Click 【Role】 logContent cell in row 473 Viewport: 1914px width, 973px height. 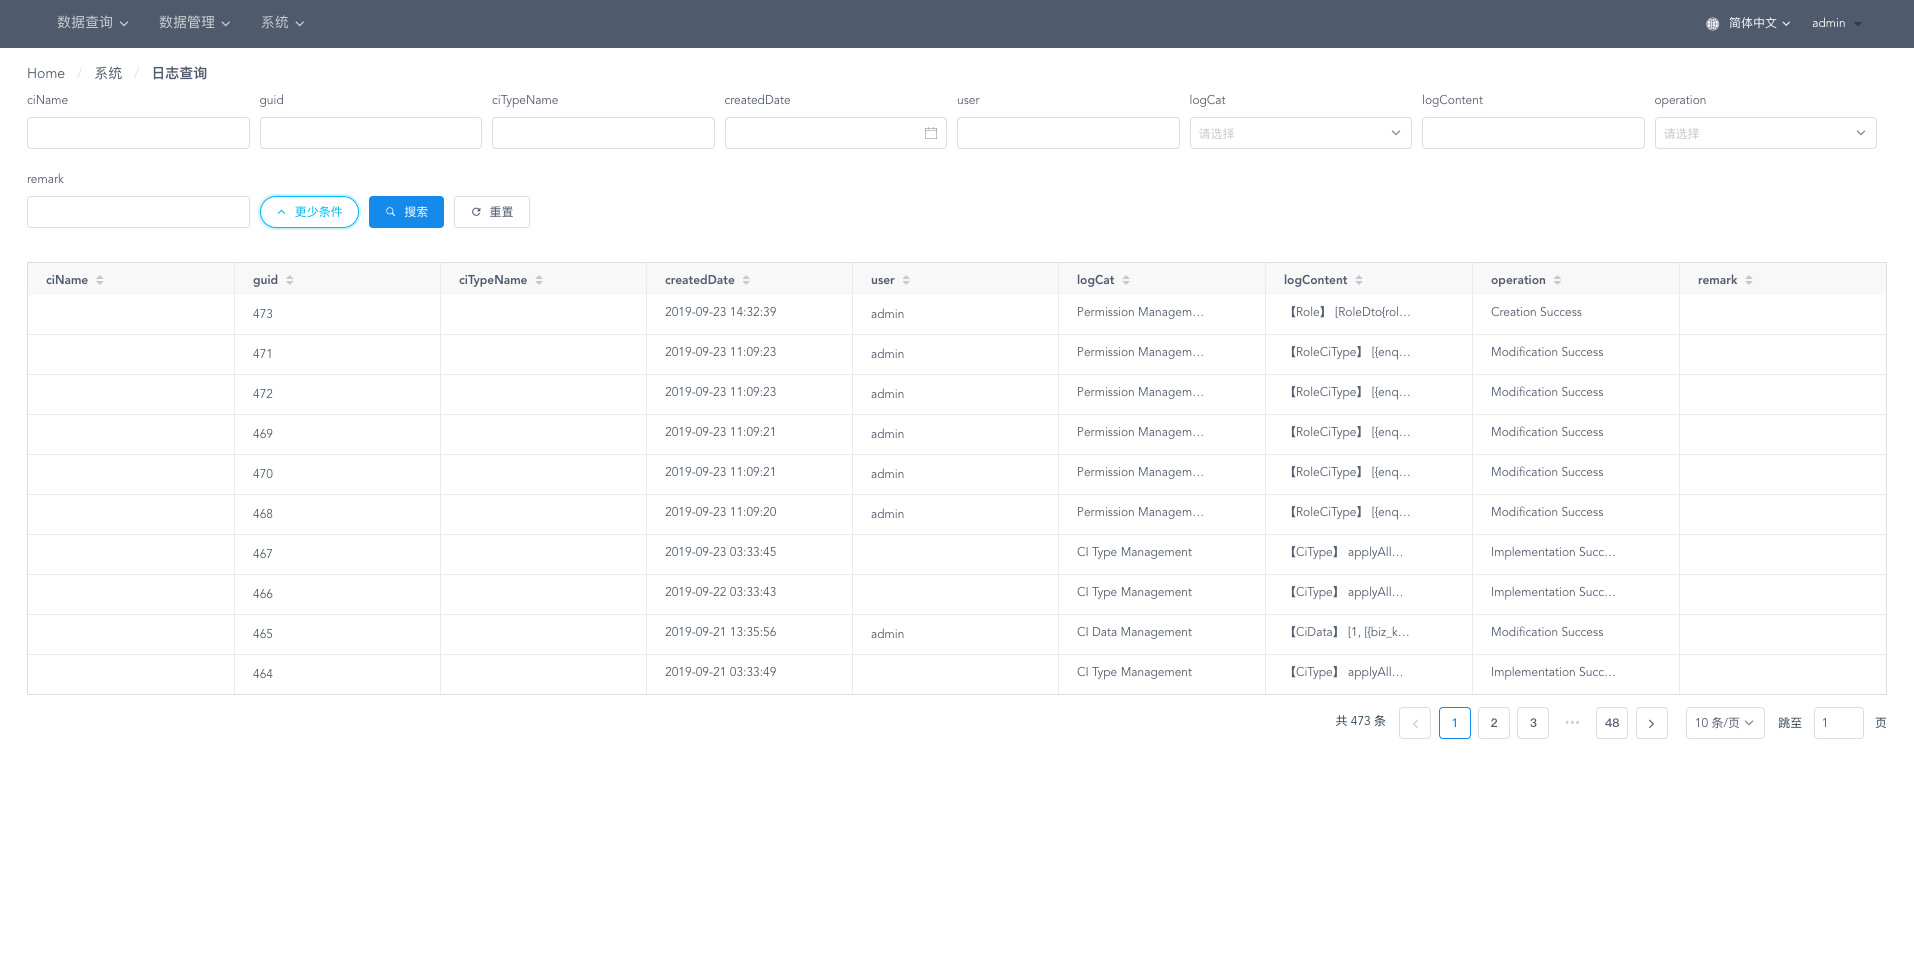coord(1348,312)
